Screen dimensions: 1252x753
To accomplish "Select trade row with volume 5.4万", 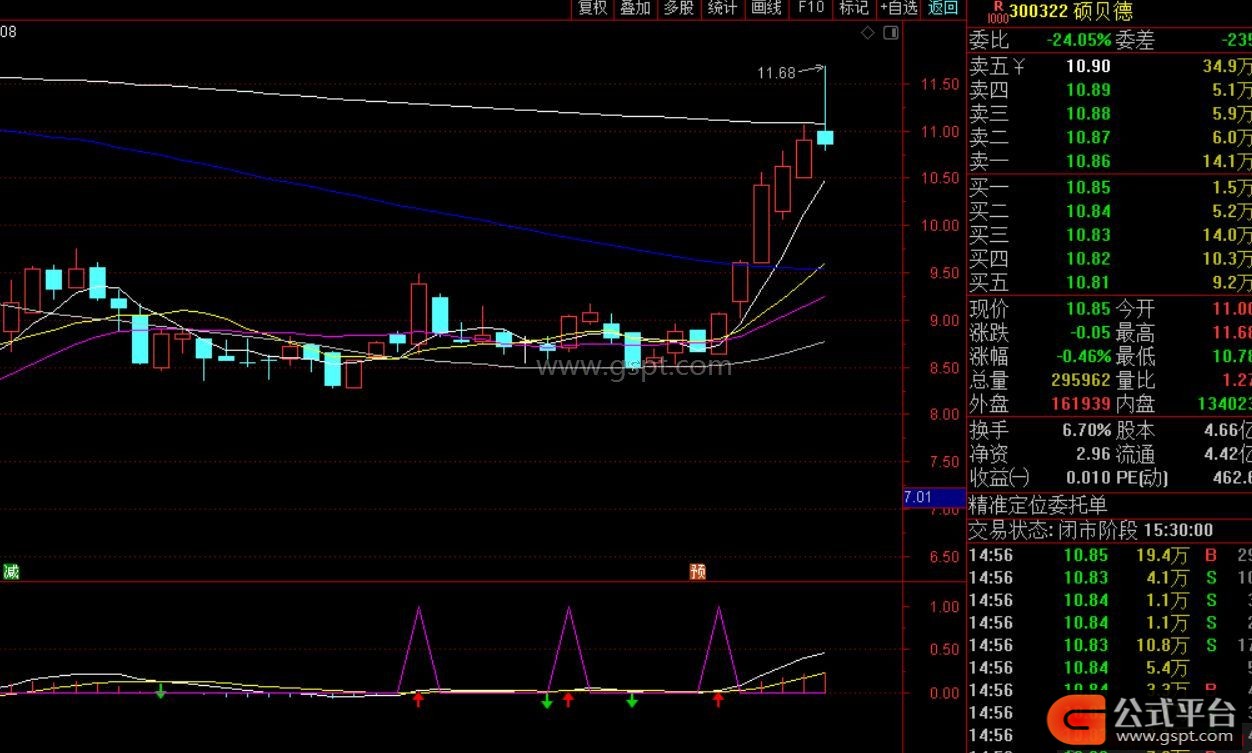I will (1109, 667).
